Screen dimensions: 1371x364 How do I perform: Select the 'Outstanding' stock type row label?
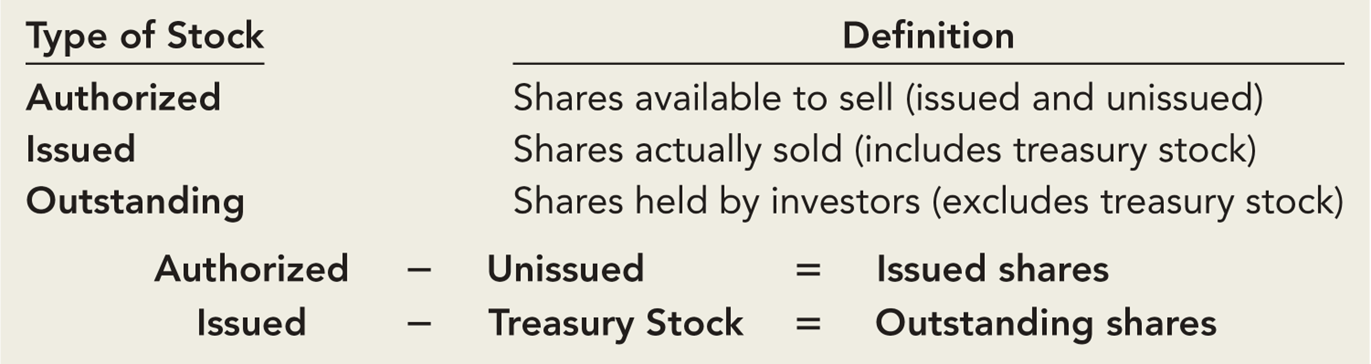(135, 202)
